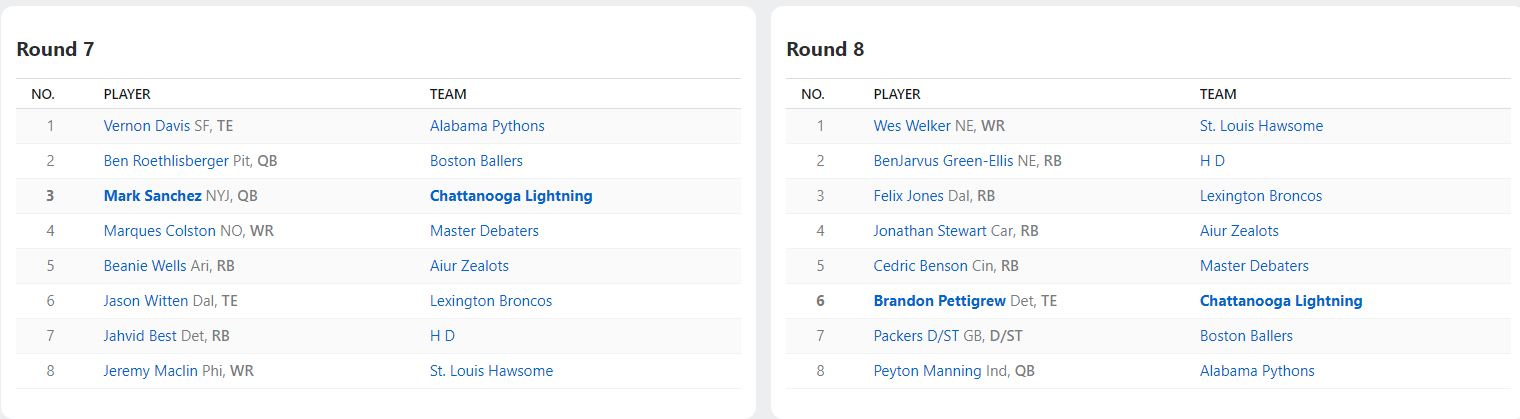Open Mark Sanchez player profile
This screenshot has width=1520, height=419.
point(152,196)
